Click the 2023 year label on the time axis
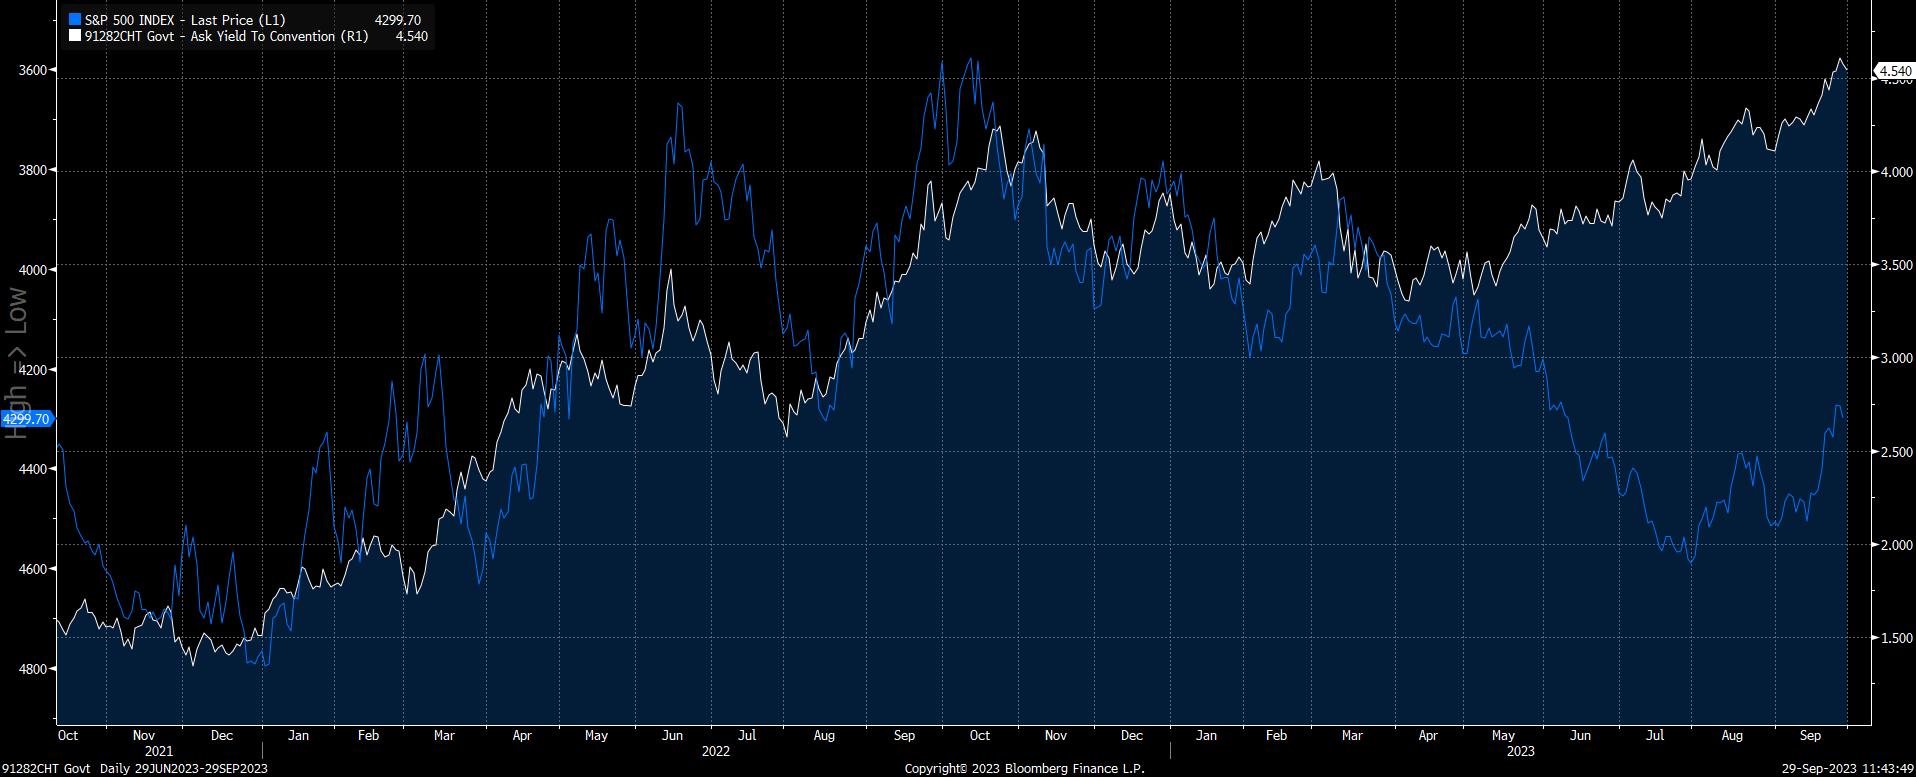1916x777 pixels. (x=1520, y=750)
